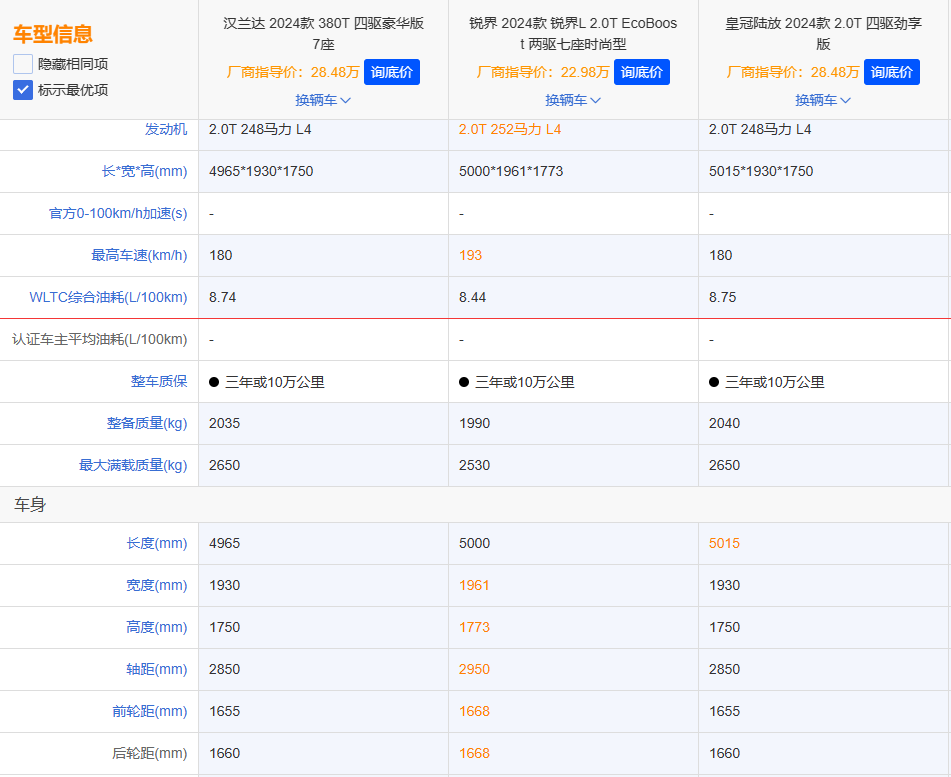Click the 整备质量(kg) parameter label
This screenshot has height=777, width=951.
coord(147,423)
